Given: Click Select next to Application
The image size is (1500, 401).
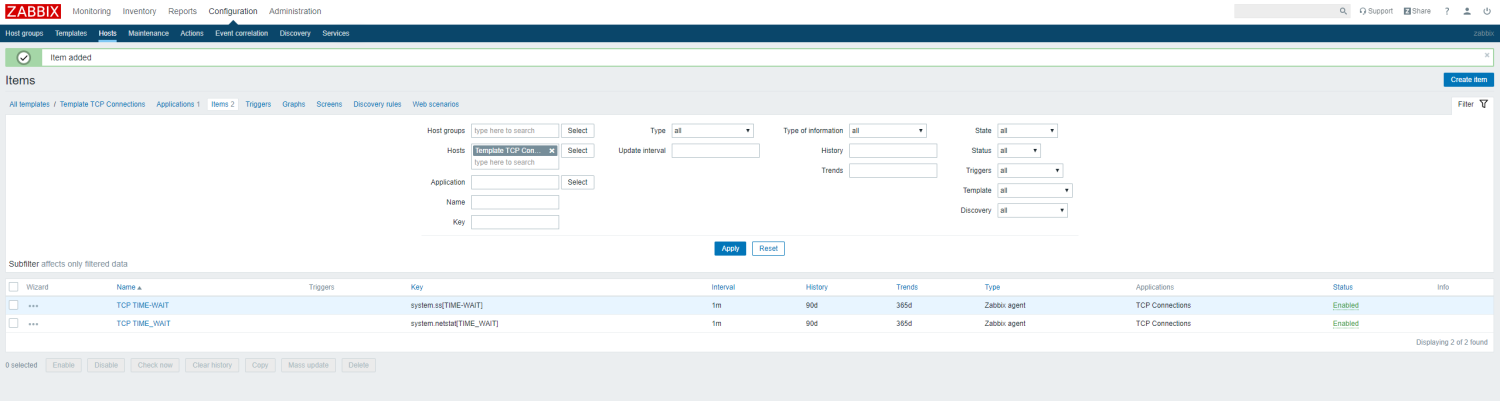Looking at the screenshot, I should (578, 183).
